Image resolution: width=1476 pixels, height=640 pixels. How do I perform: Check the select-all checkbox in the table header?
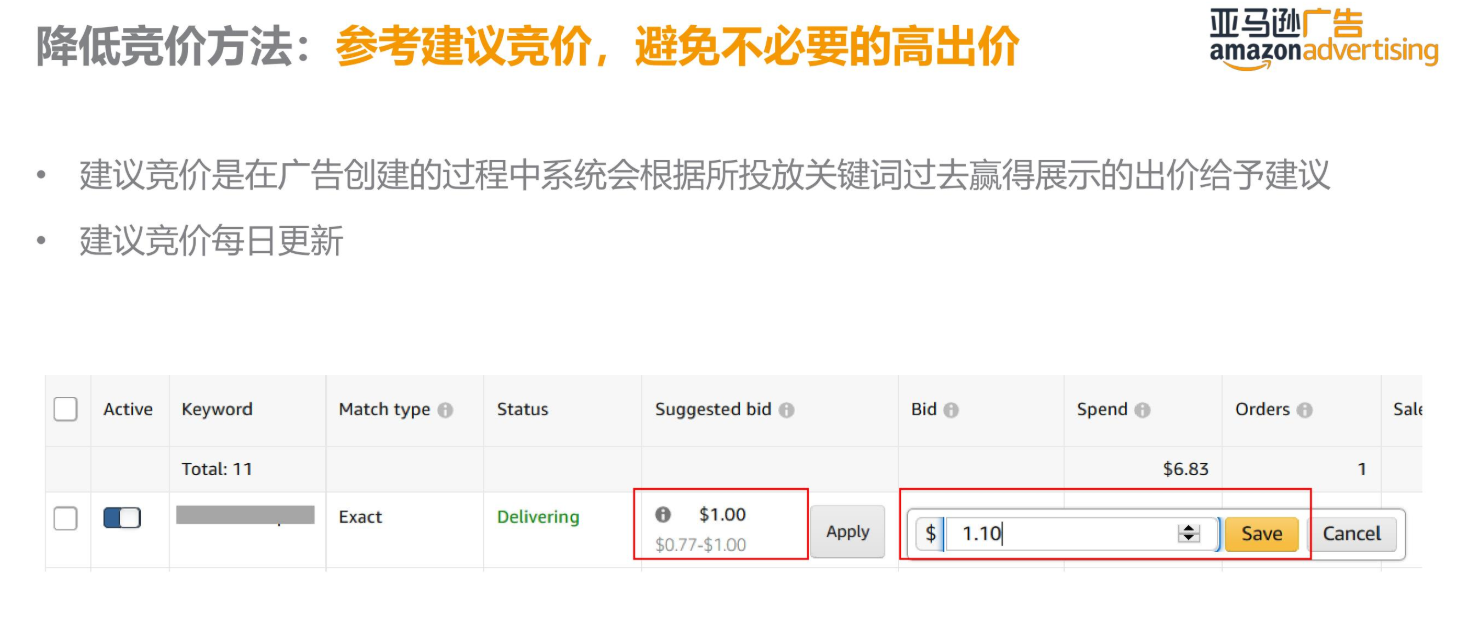coord(64,409)
